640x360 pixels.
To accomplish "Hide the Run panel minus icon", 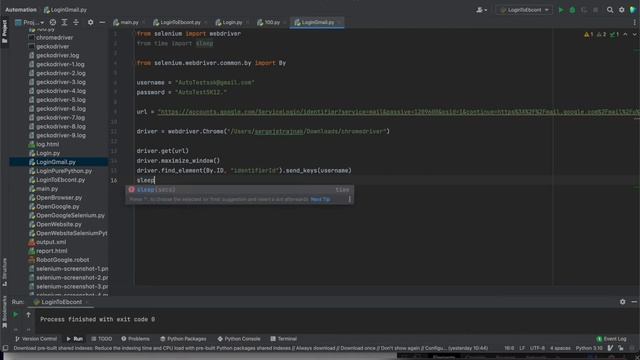I will pyautogui.click(x=634, y=302).
